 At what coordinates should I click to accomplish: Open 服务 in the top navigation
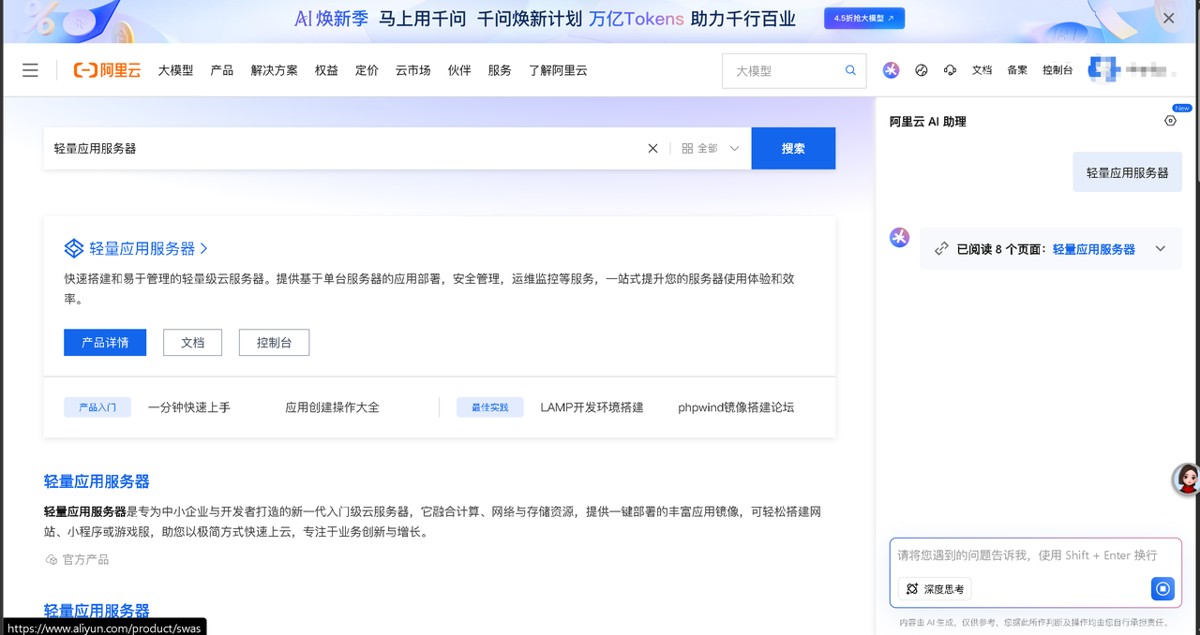tap(500, 70)
